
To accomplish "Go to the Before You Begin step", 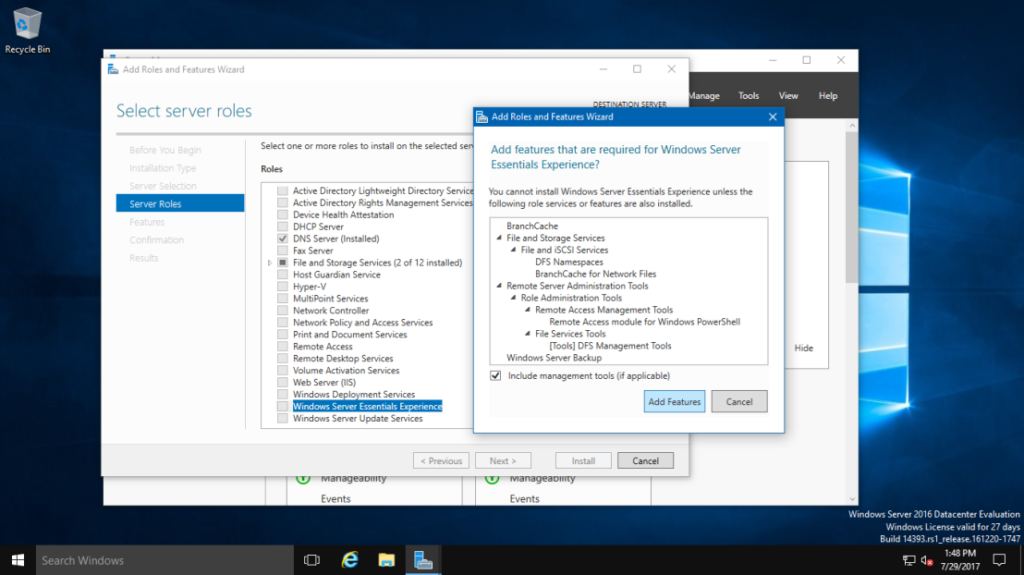I will coord(165,150).
